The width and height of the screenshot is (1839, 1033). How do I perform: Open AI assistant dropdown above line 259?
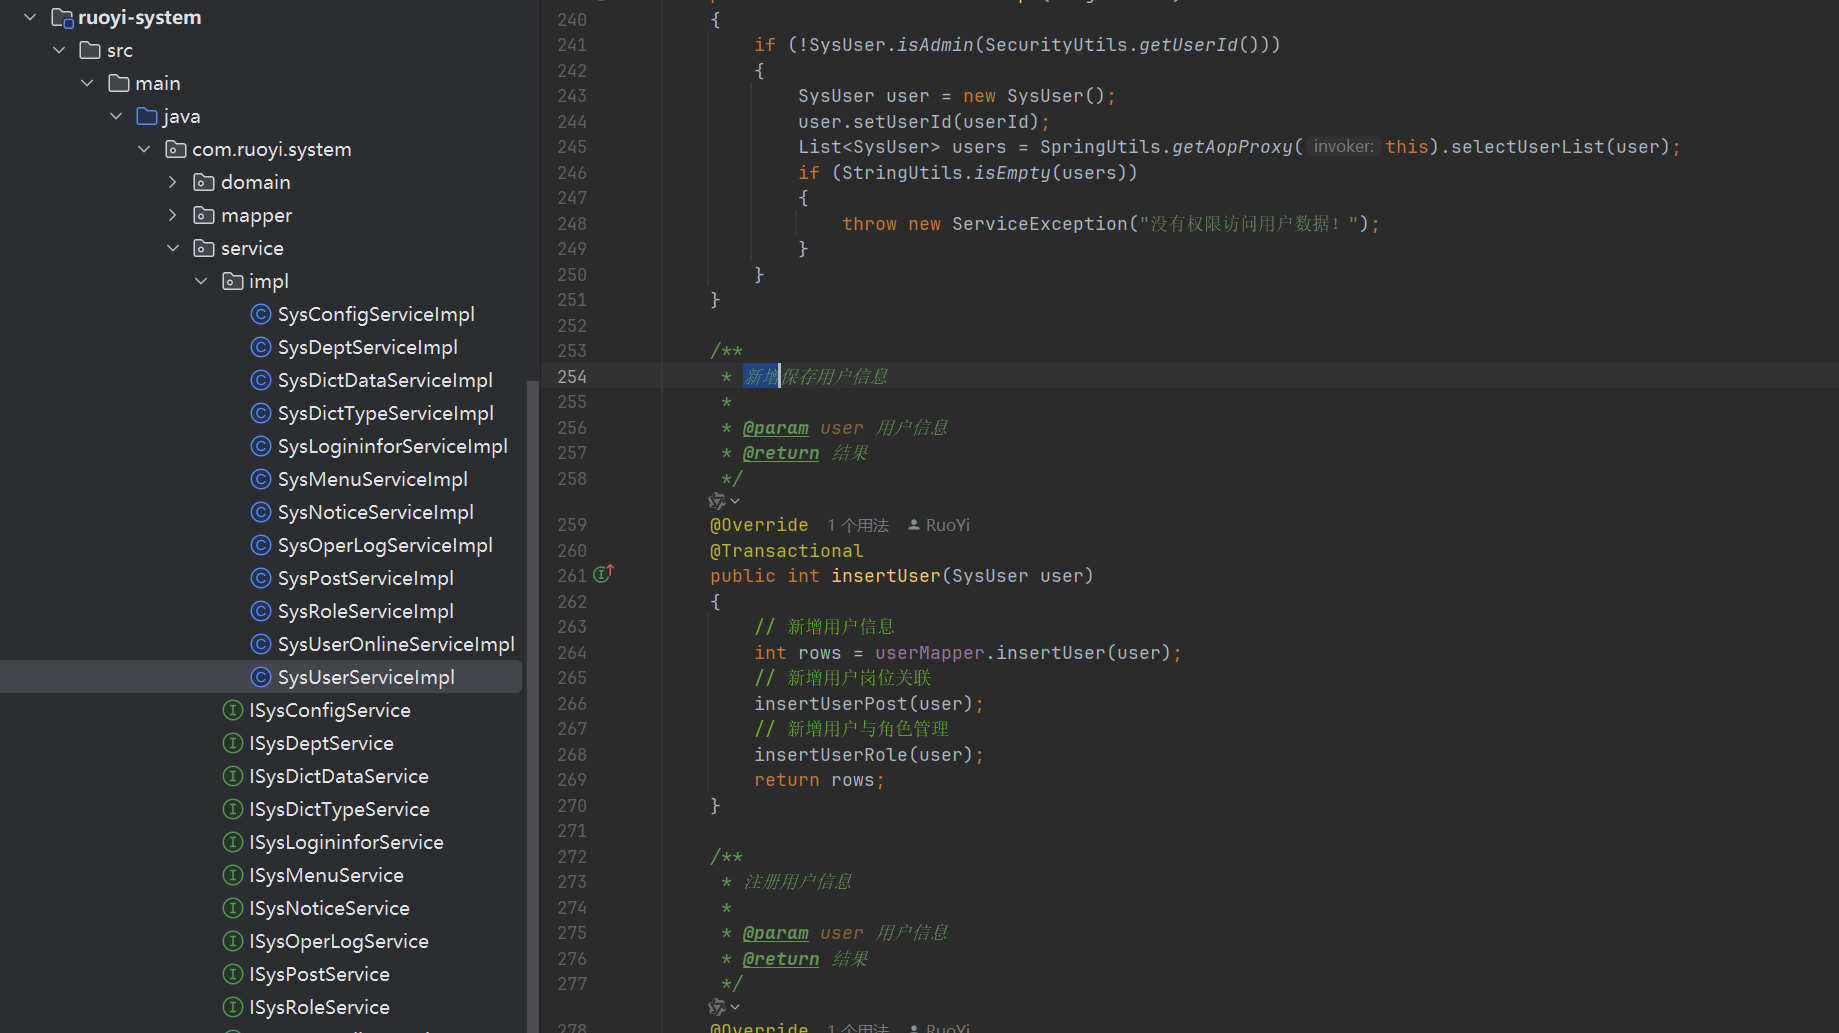(724, 501)
